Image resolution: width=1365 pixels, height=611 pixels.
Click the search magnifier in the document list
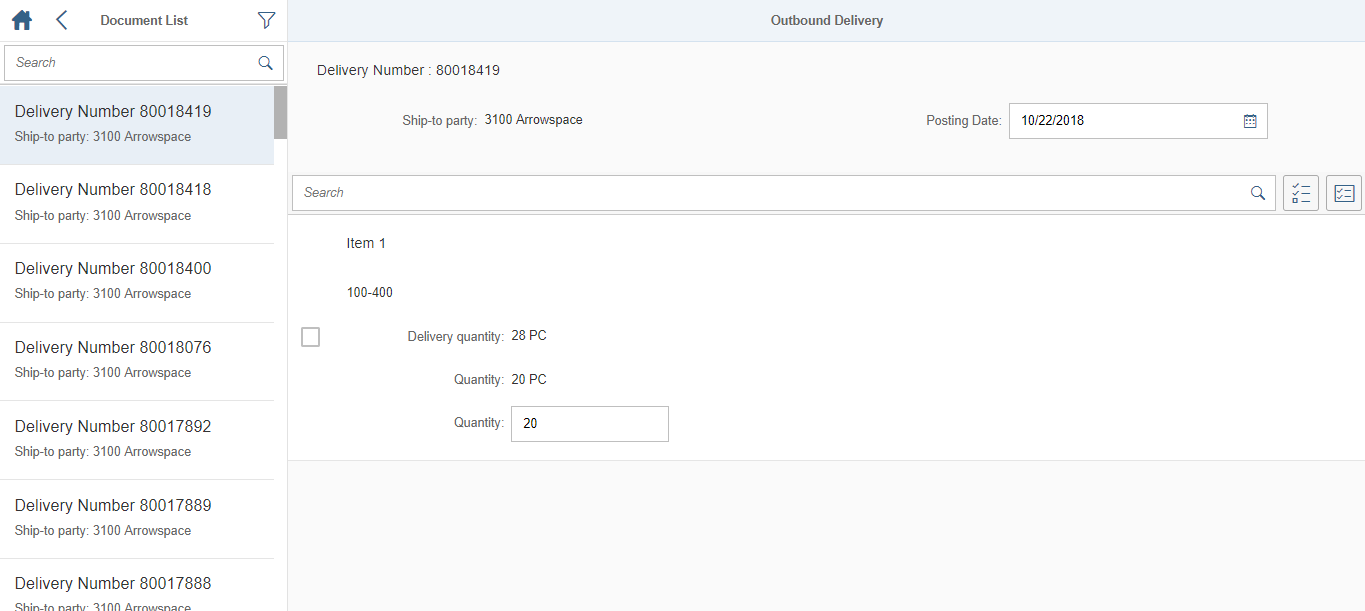coord(265,62)
